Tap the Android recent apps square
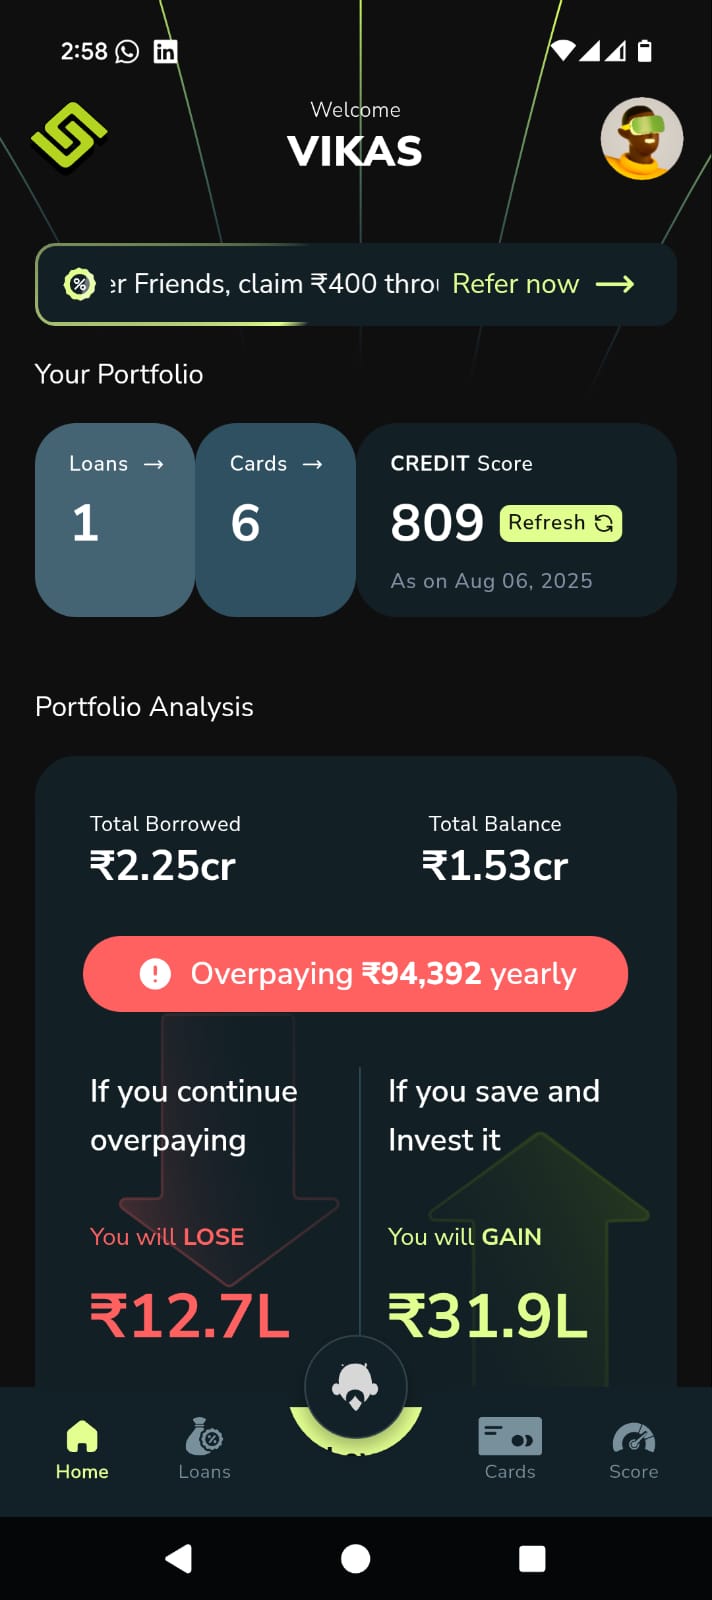Viewport: 712px width, 1600px height. 532,1558
